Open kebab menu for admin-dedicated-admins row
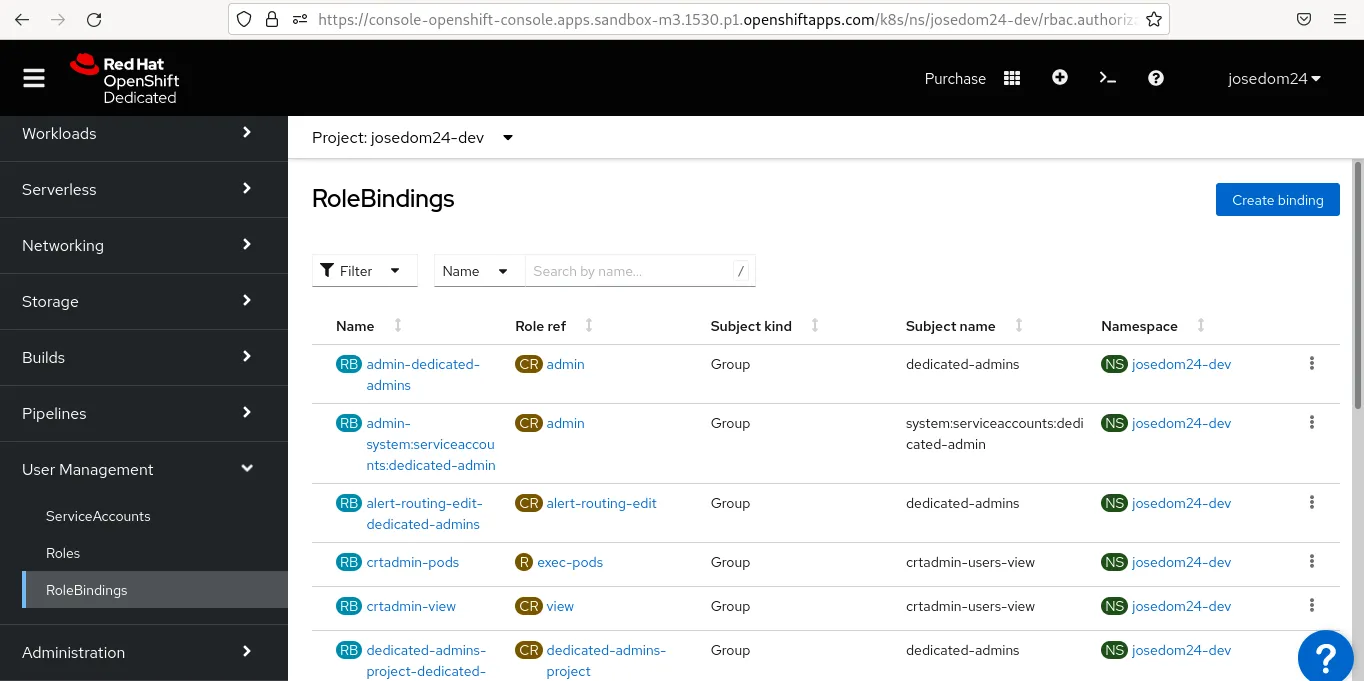 tap(1311, 364)
